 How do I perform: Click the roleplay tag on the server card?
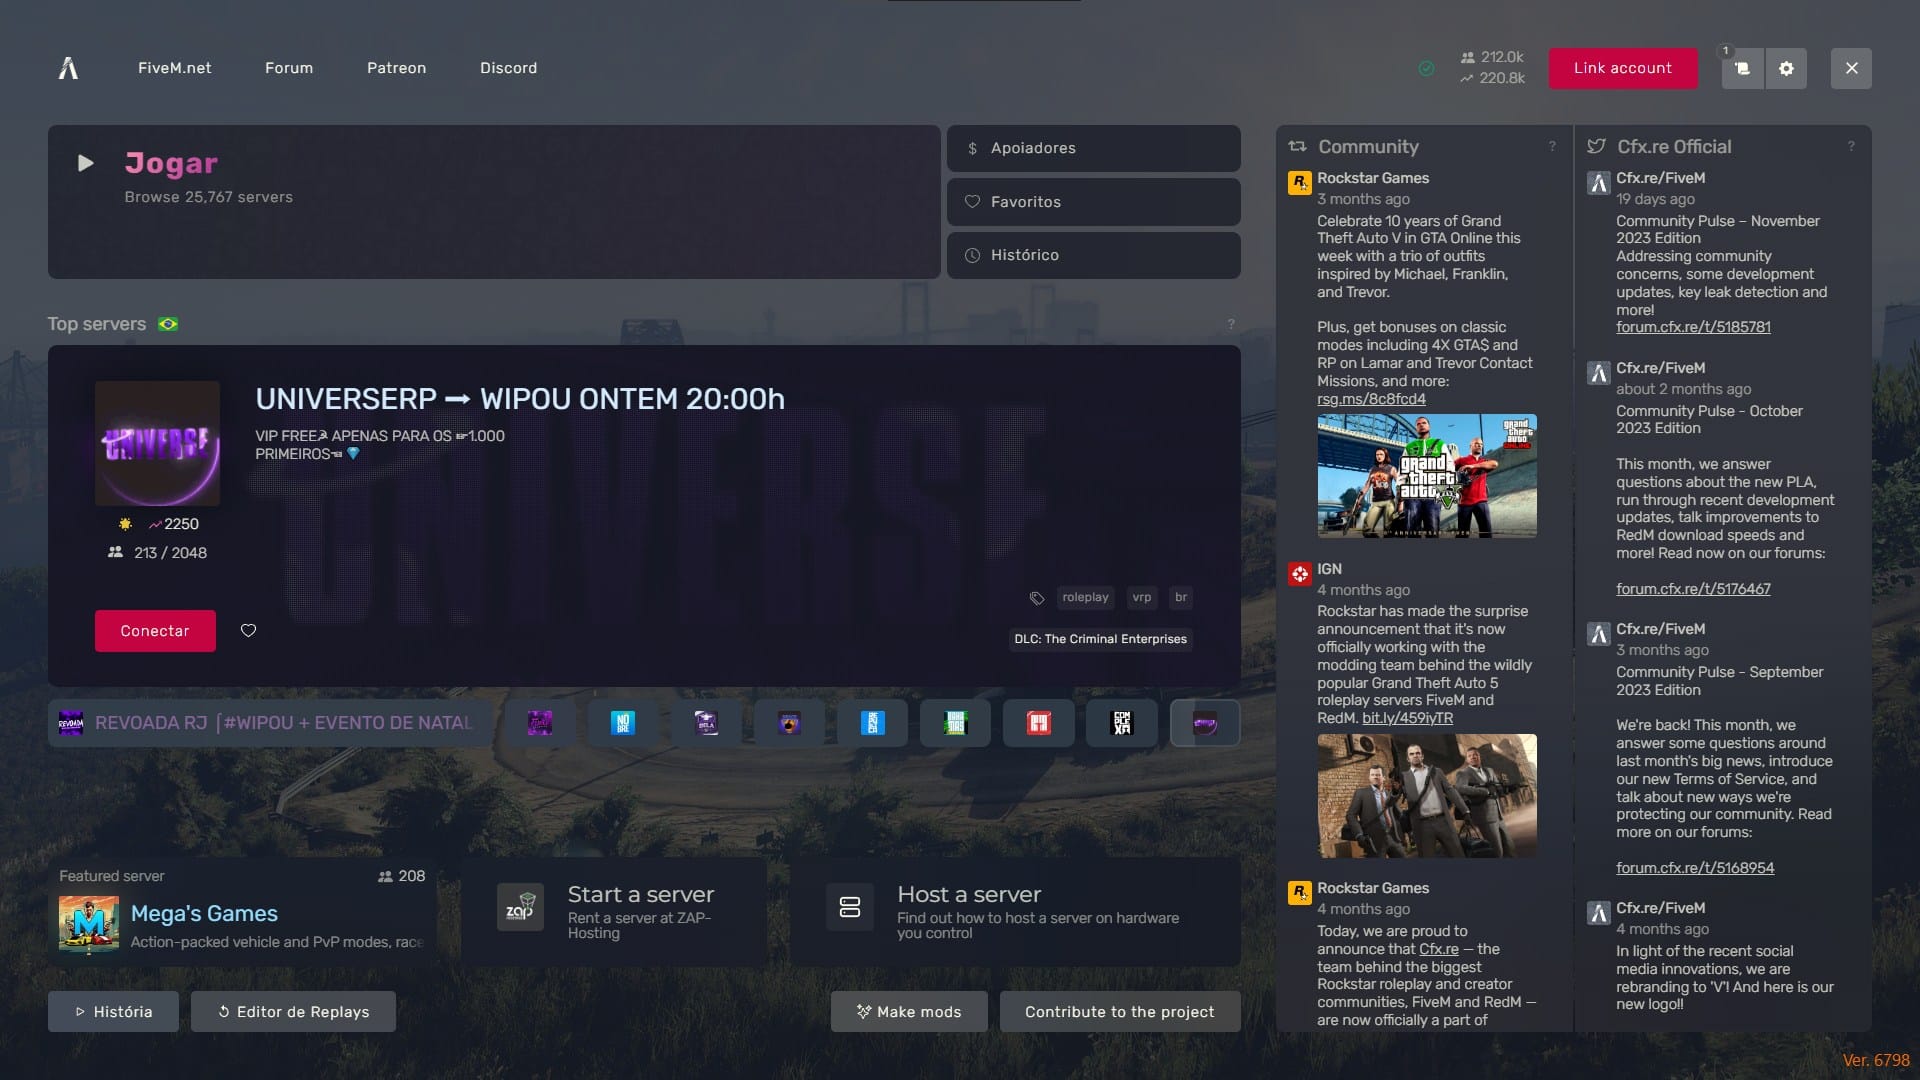point(1085,597)
